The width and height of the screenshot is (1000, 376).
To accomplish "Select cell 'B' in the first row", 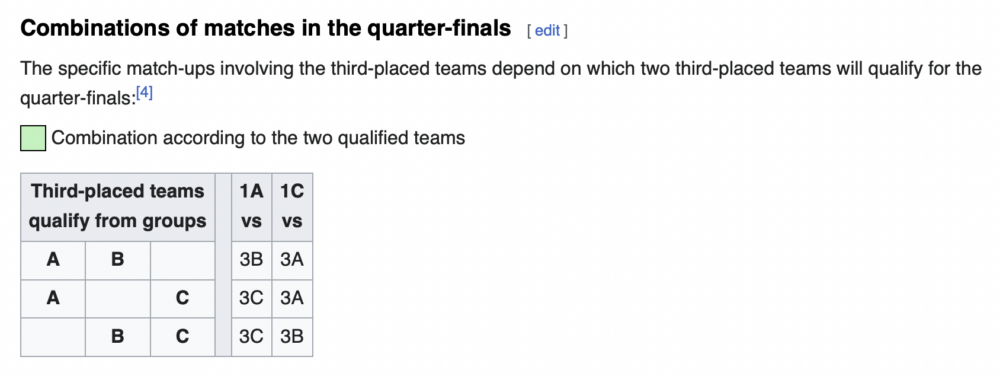I will (x=118, y=260).
